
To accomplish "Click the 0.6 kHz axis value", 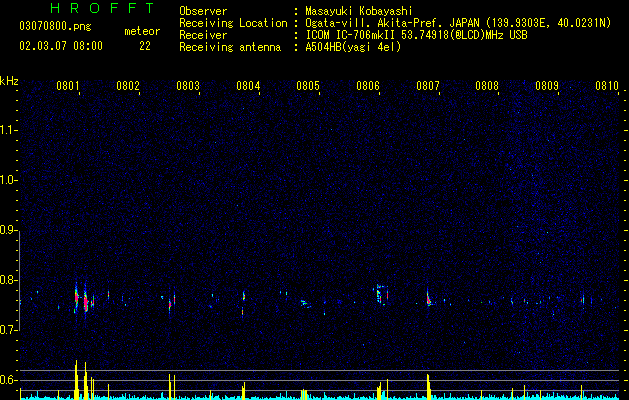I will pyautogui.click(x=9, y=380).
